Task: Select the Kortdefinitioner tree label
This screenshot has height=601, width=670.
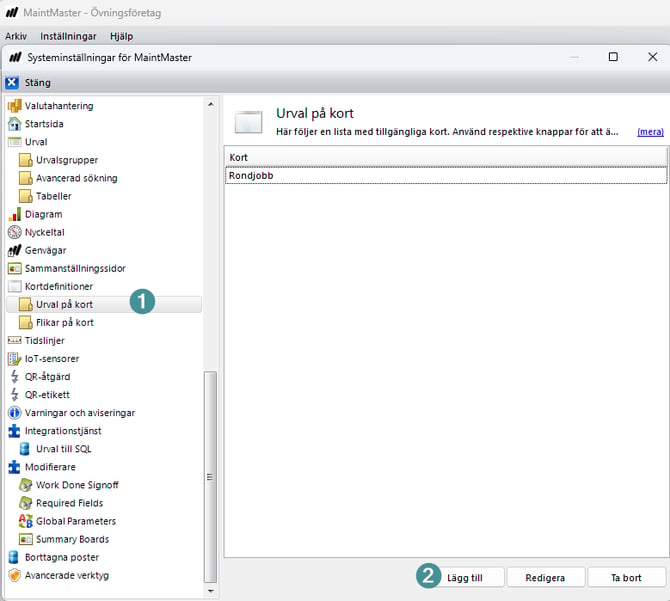Action: (x=59, y=286)
